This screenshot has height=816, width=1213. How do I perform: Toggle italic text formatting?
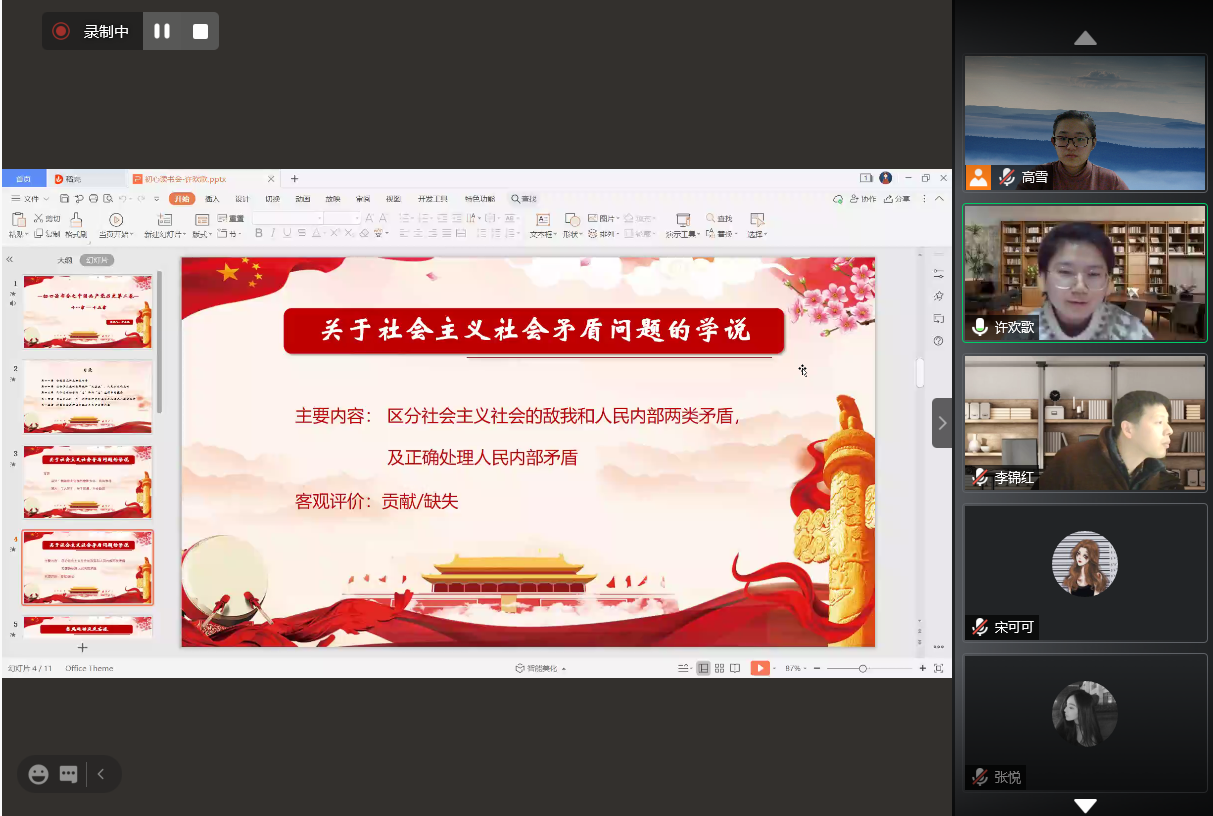(273, 233)
